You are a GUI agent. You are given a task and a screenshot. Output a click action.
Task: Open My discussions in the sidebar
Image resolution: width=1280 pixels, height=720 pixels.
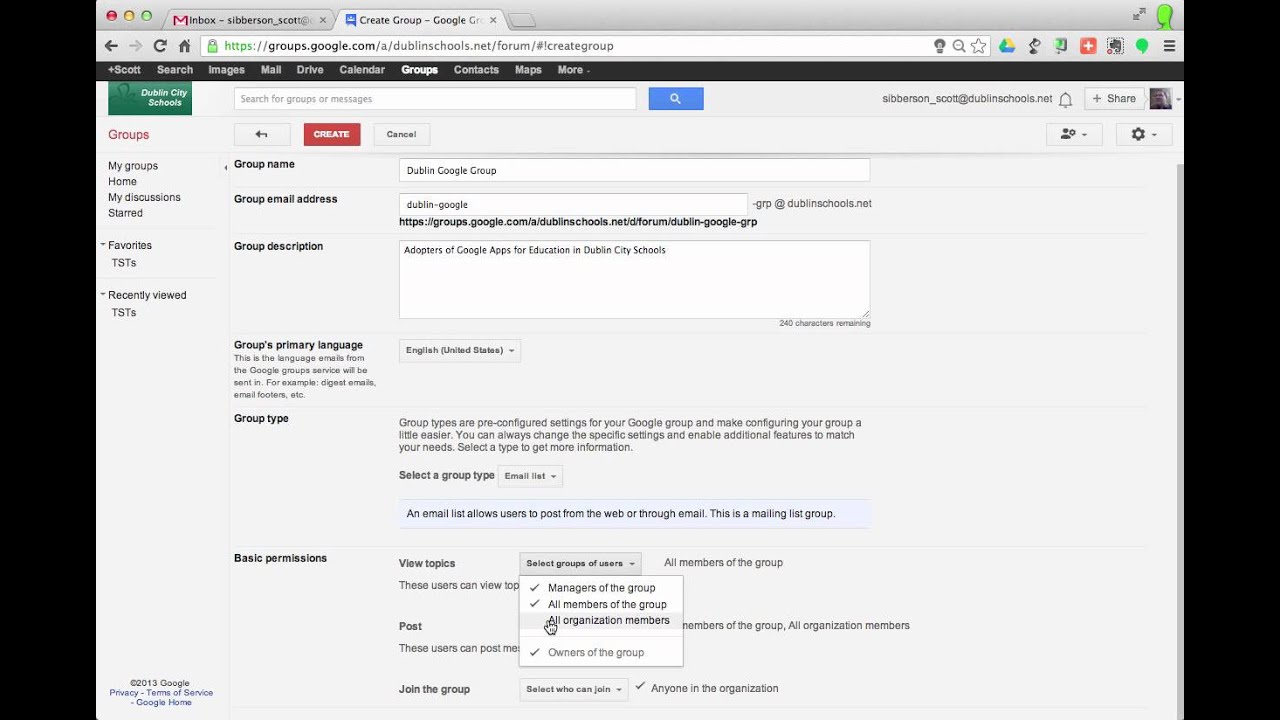click(144, 197)
